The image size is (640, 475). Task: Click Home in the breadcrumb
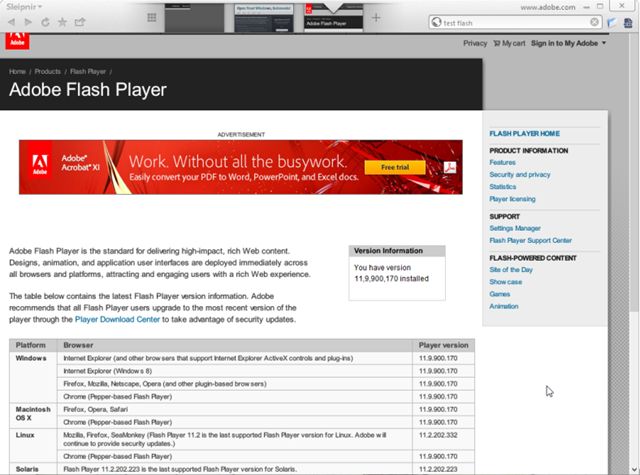17,71
